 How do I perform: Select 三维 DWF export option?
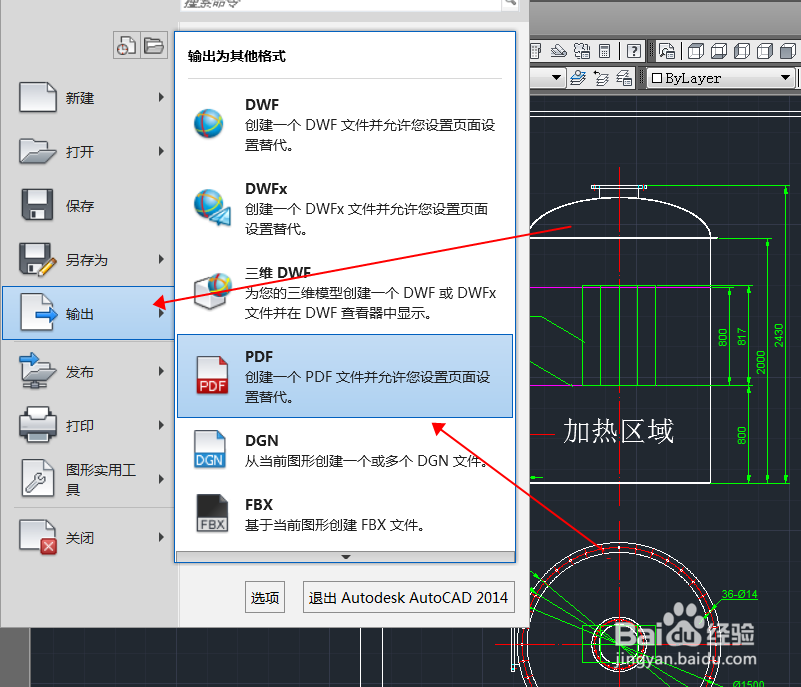click(345, 292)
